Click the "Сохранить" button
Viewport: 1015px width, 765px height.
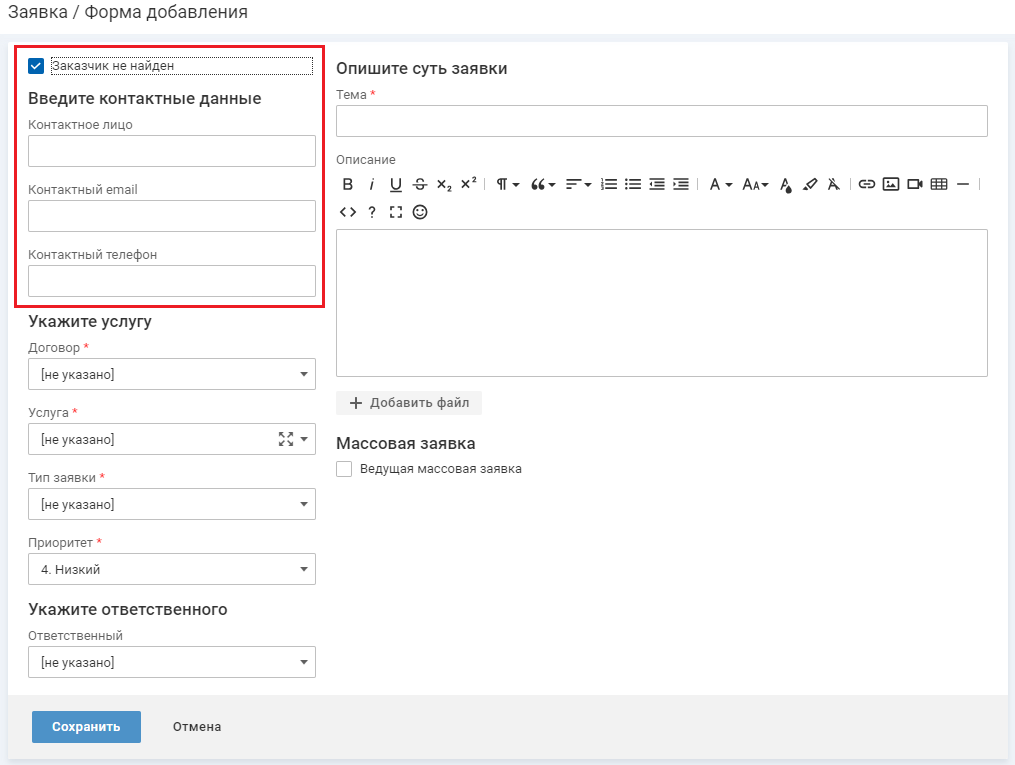(86, 727)
